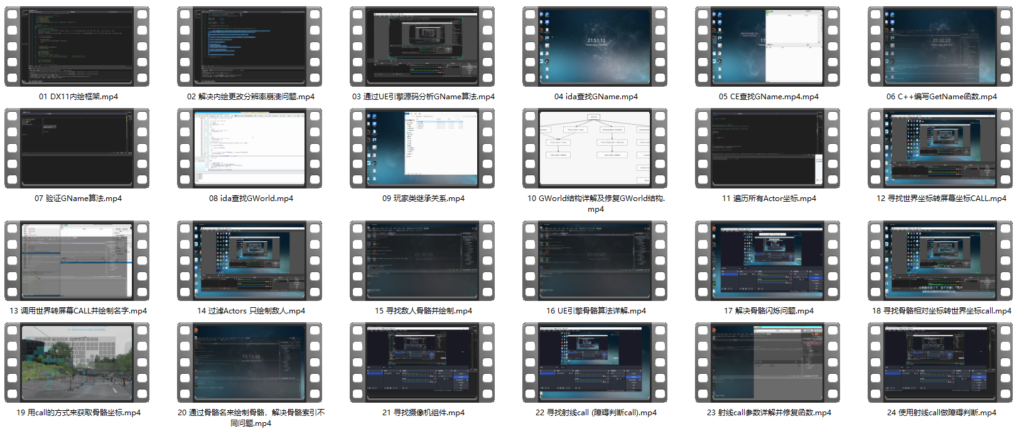Image resolution: width=1024 pixels, height=436 pixels.
Task: Select thumbnail of 21 寻找摄像机组件.mp4
Action: (423, 363)
